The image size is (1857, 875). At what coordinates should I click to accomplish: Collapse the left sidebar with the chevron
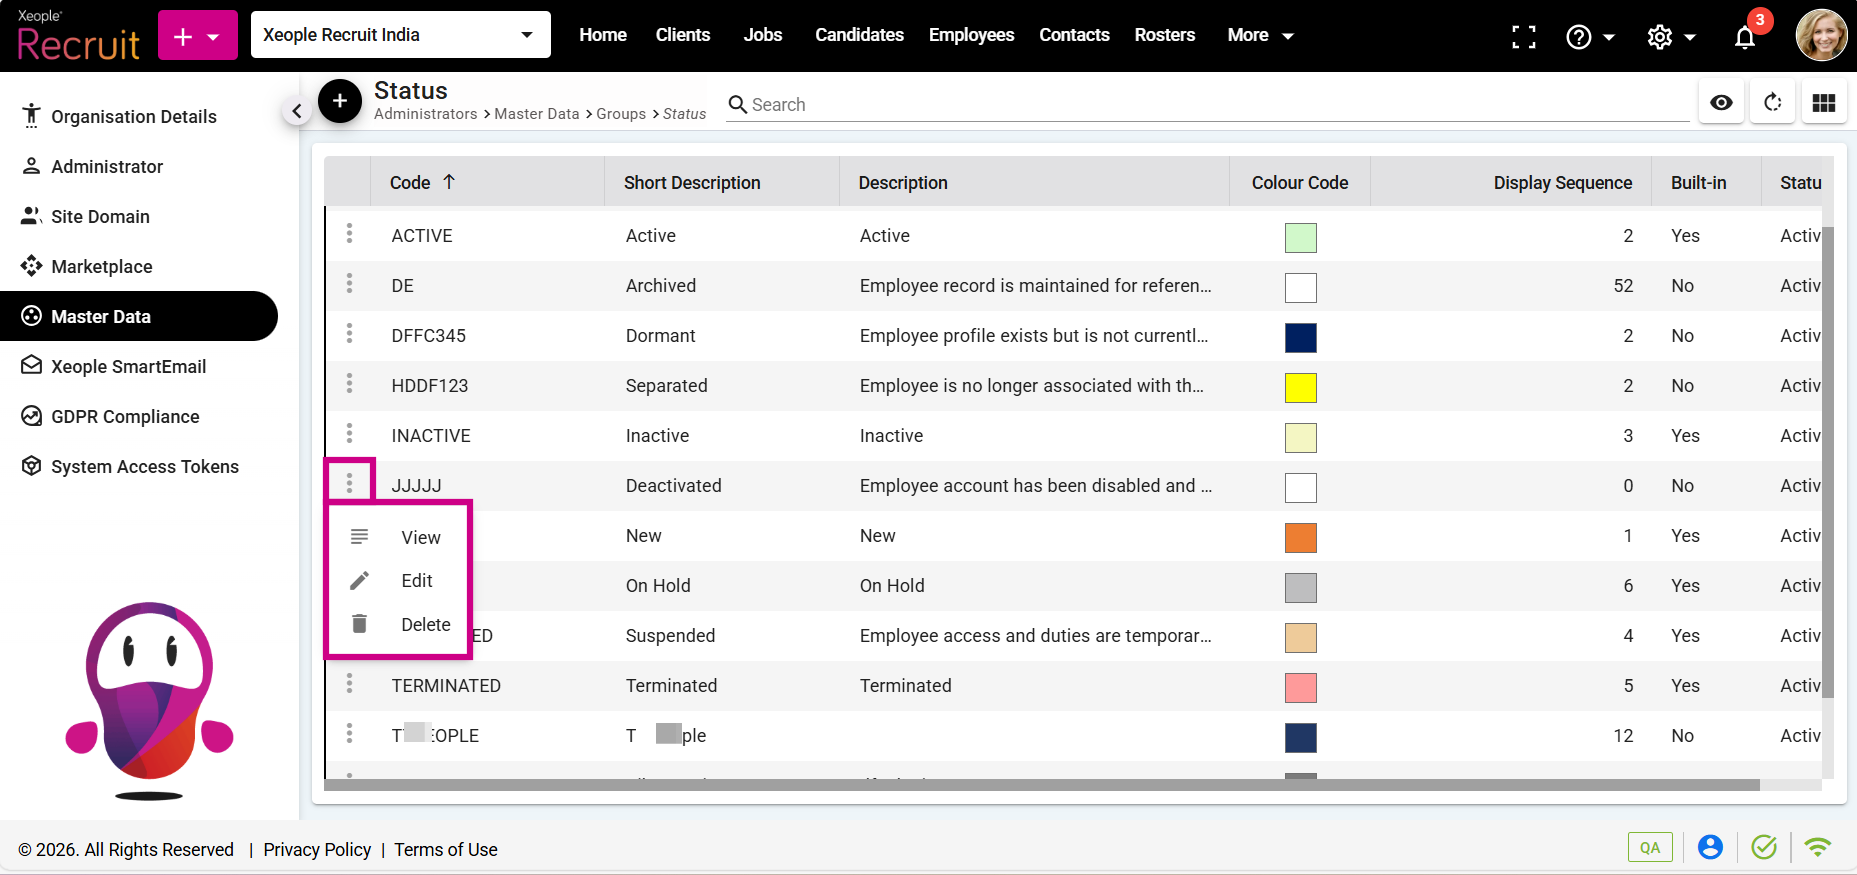296,111
